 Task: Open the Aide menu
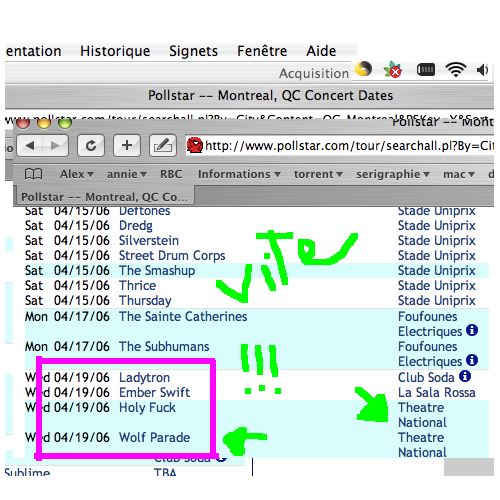[x=321, y=51]
